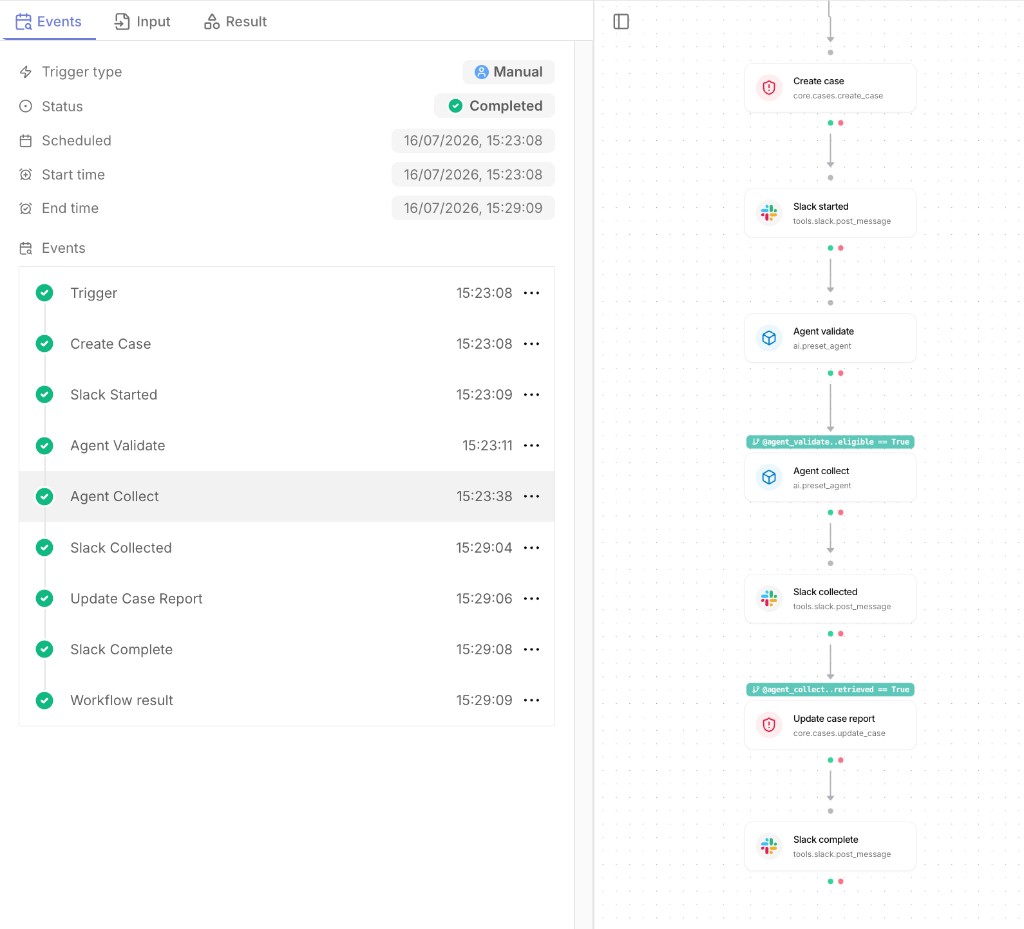This screenshot has width=1024, height=929.
Task: Click green check icon beside Agent Validate
Action: pos(44,445)
